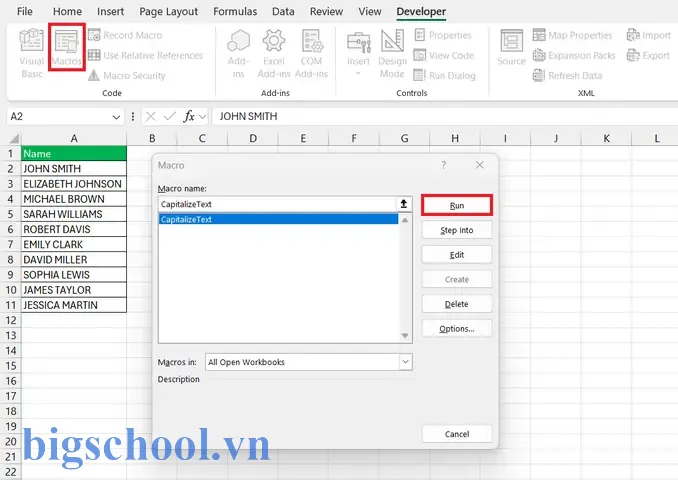Select cell with JESSICA MARTIN

(x=74, y=305)
